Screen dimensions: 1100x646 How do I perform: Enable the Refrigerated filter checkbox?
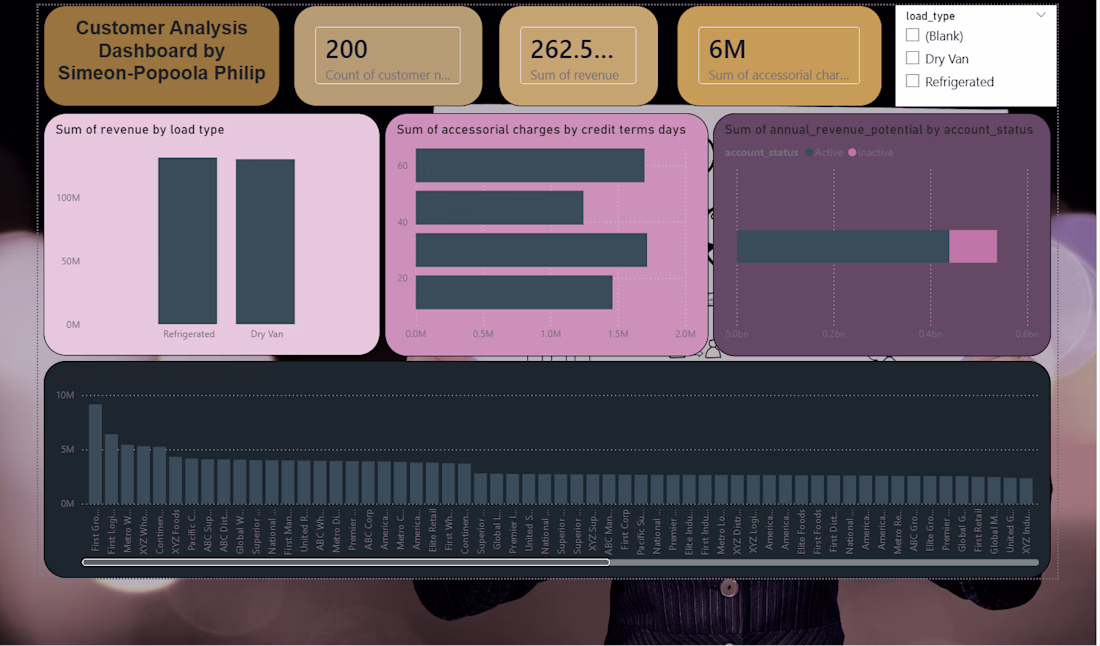coord(912,81)
